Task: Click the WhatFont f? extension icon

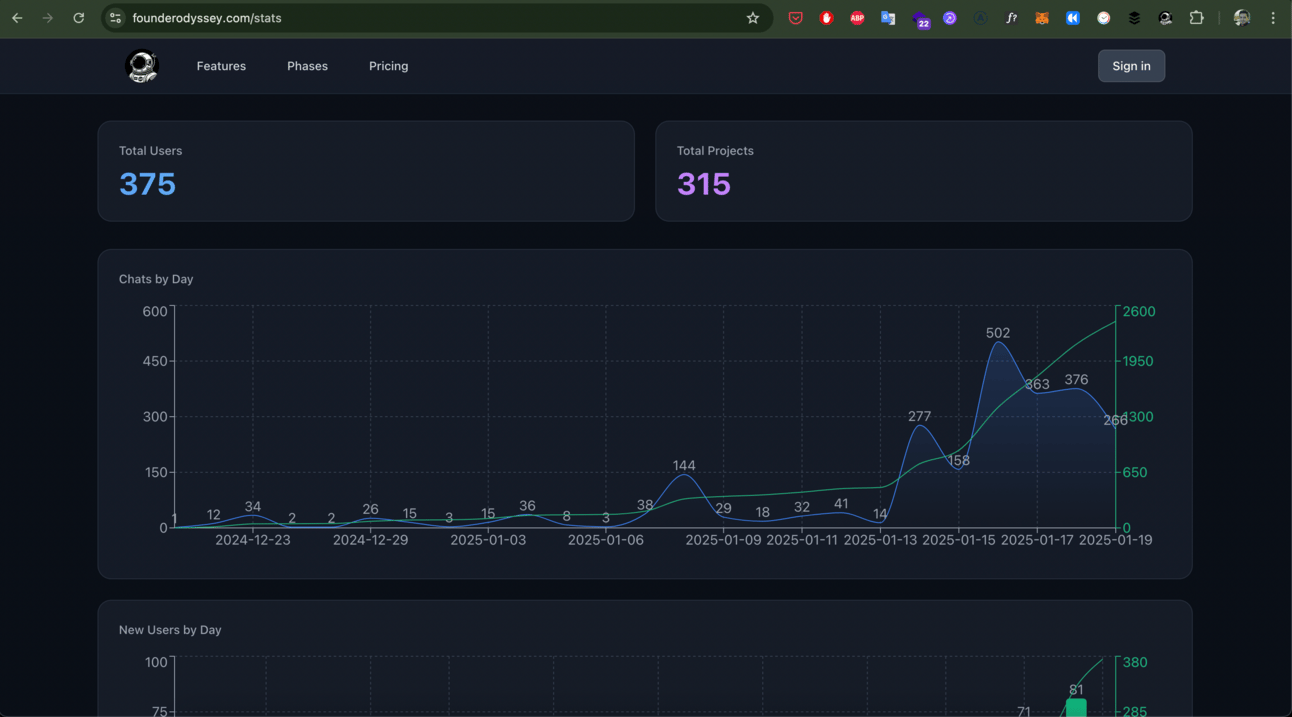Action: coord(1011,18)
